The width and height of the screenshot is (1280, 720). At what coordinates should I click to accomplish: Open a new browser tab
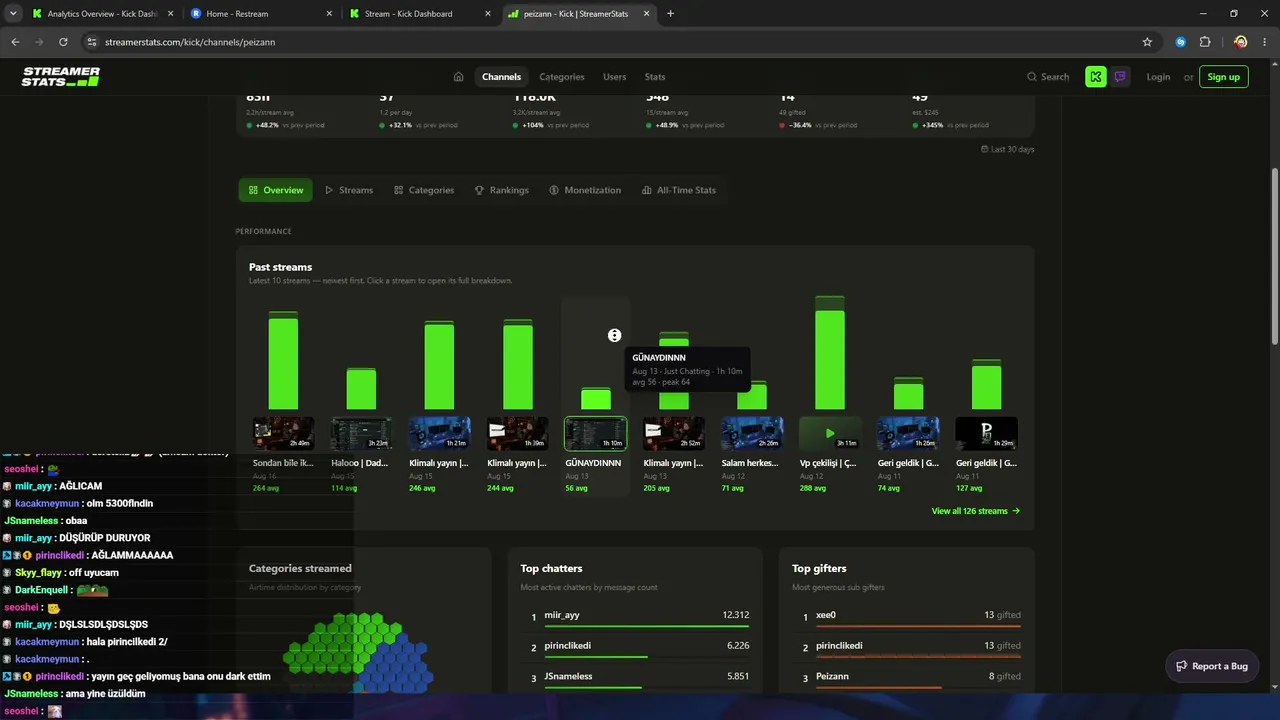coord(670,14)
